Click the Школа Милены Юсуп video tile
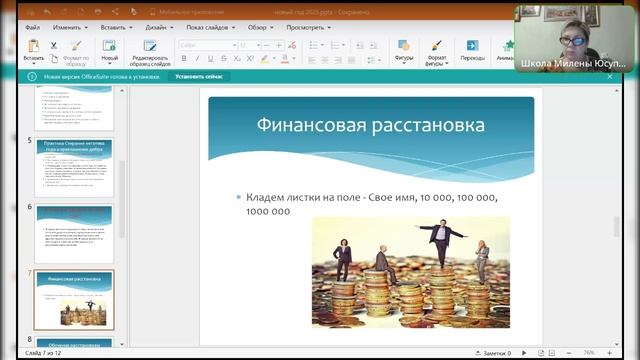 574,39
